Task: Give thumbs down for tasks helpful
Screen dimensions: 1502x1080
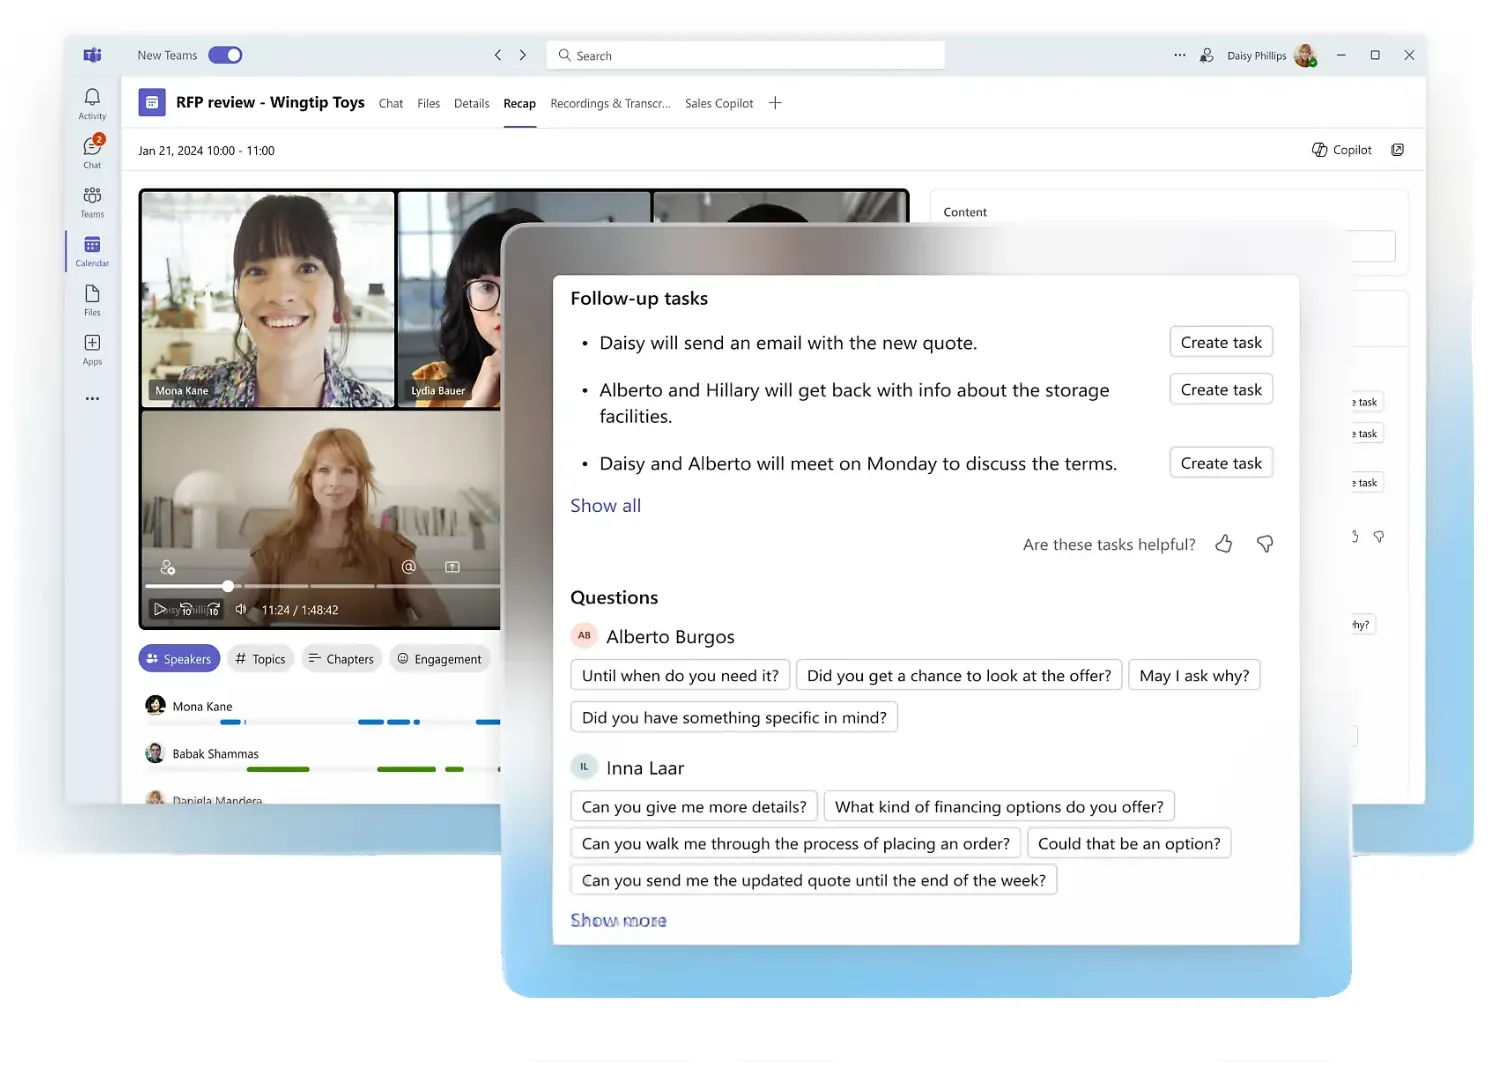Action: (x=1265, y=544)
